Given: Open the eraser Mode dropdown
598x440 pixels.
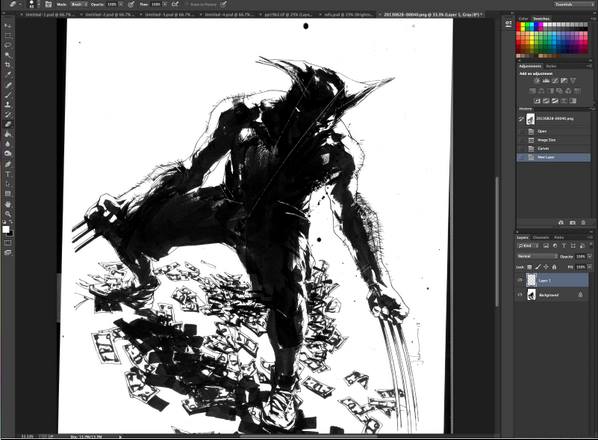Looking at the screenshot, I should coord(79,5).
